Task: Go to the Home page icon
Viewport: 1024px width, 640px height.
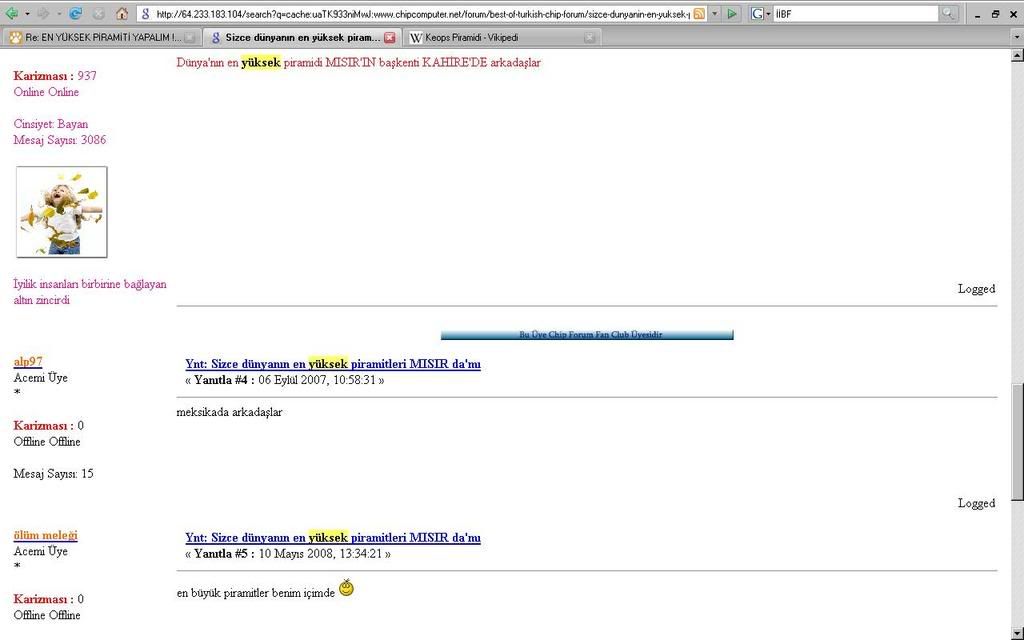Action: tap(122, 14)
